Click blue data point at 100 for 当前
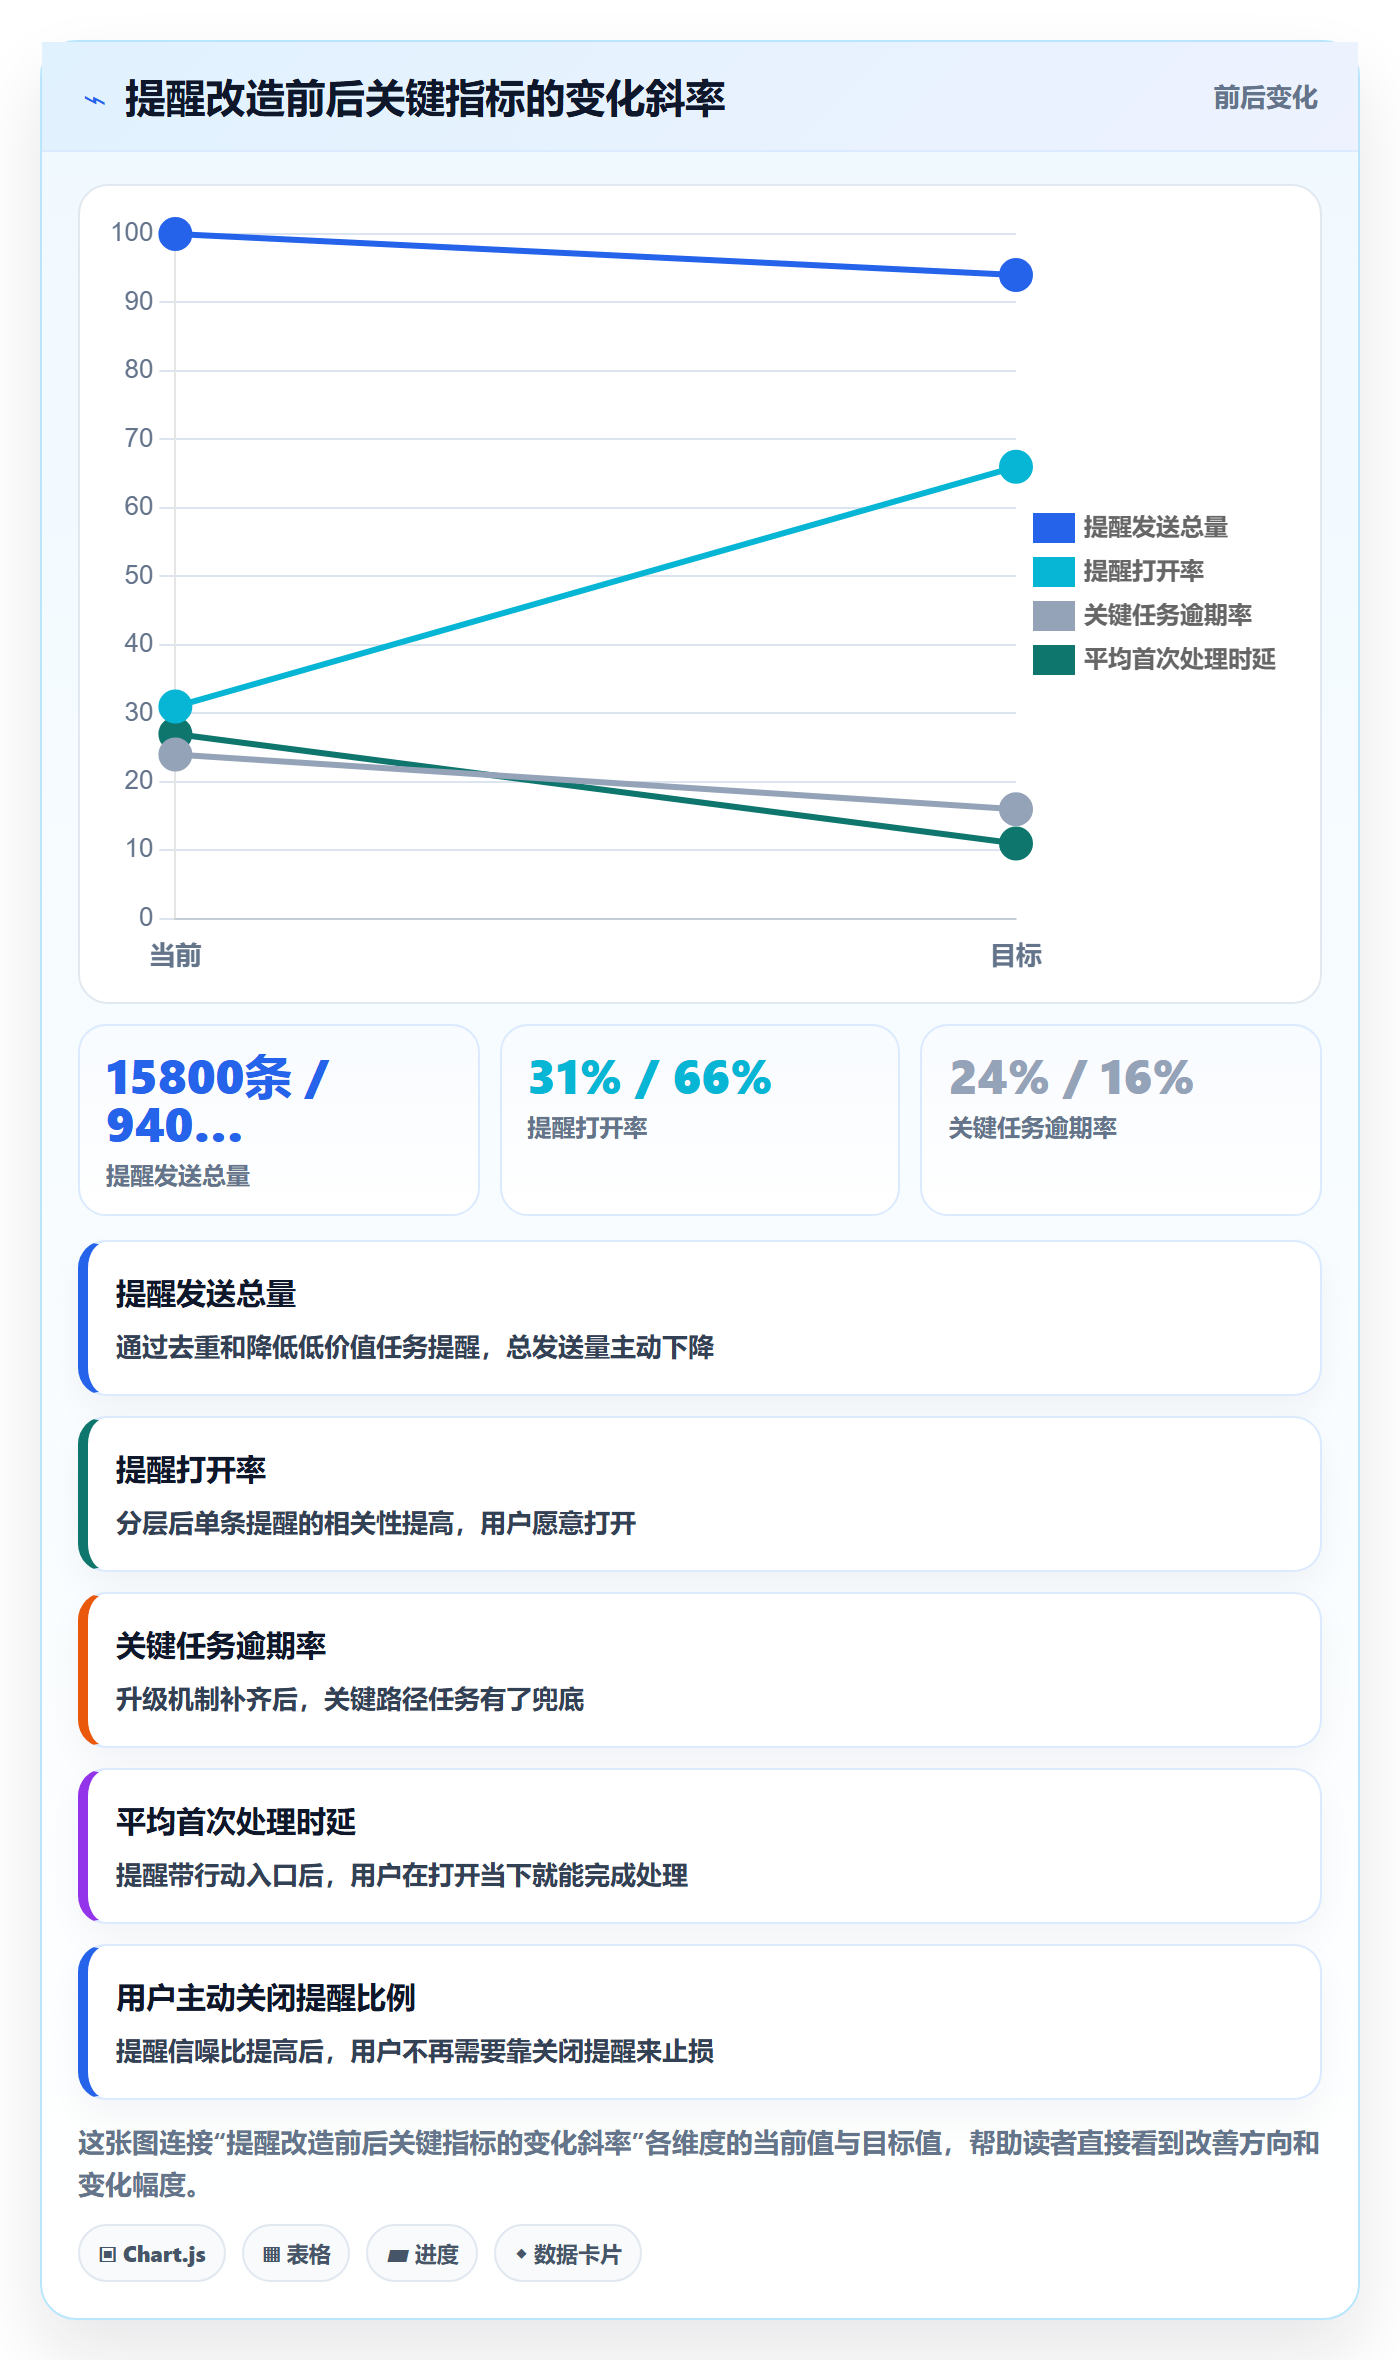Screen dimensions: 1400x2360 coord(175,234)
